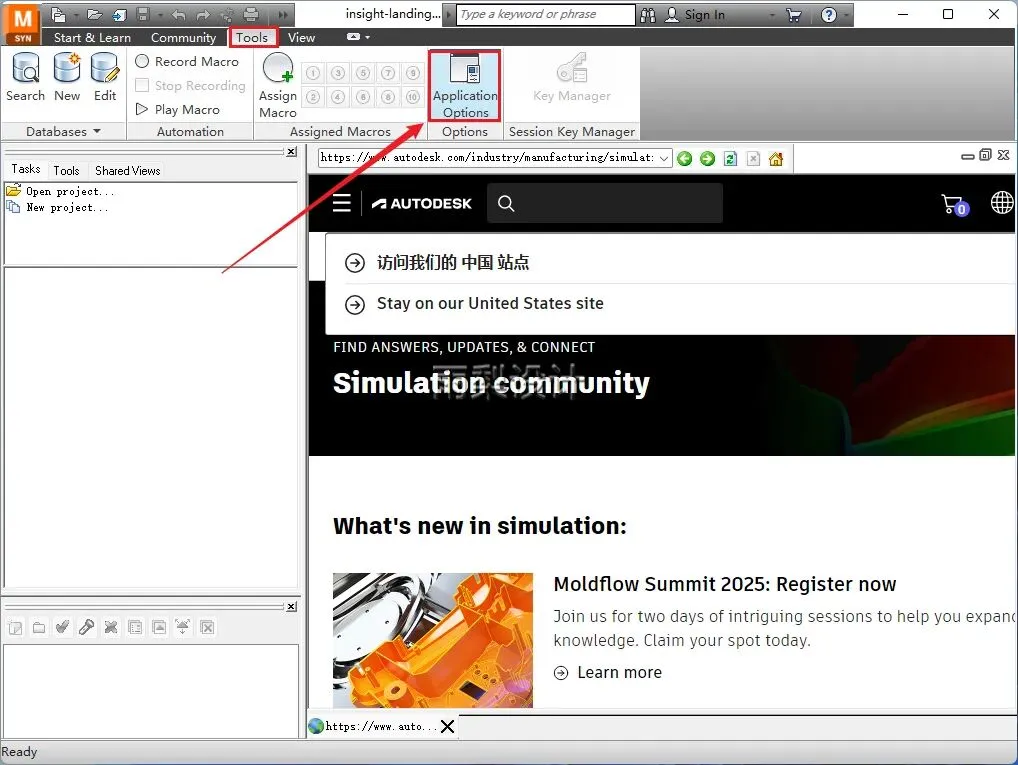Click the browser Back green arrow
1018x765 pixels.
click(x=684, y=158)
